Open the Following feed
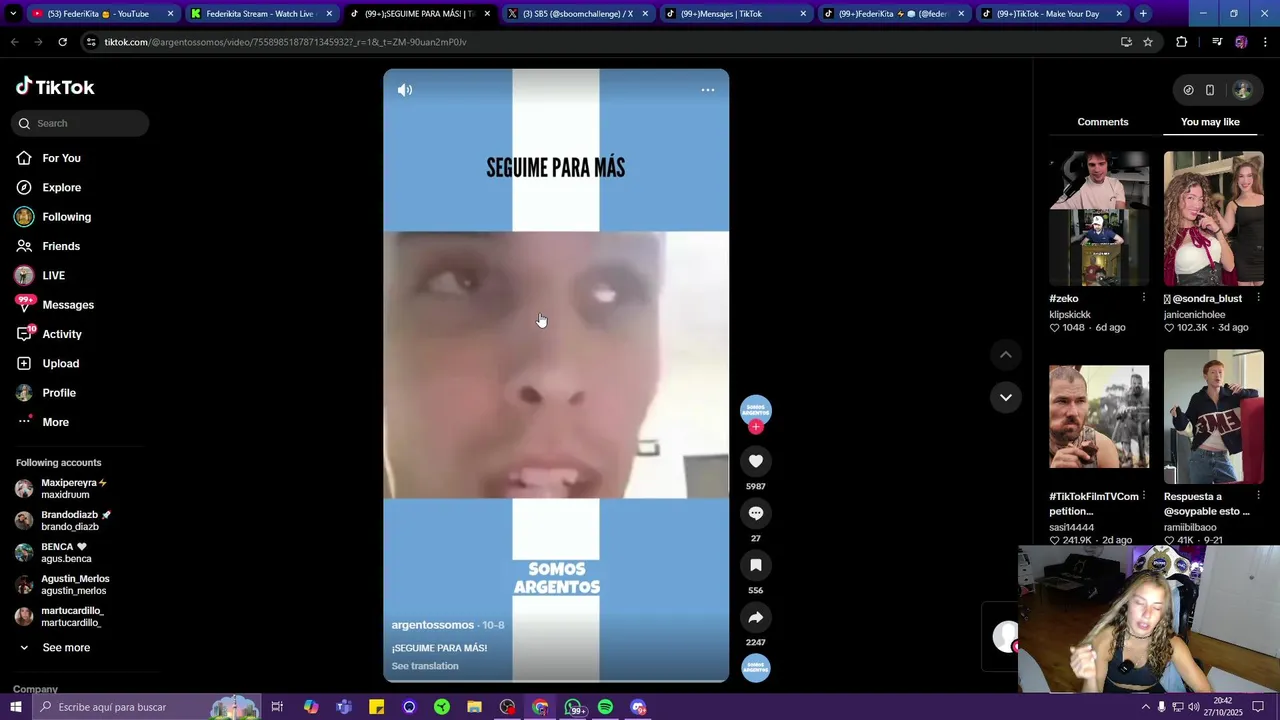1280x720 pixels. pyautogui.click(x=66, y=217)
